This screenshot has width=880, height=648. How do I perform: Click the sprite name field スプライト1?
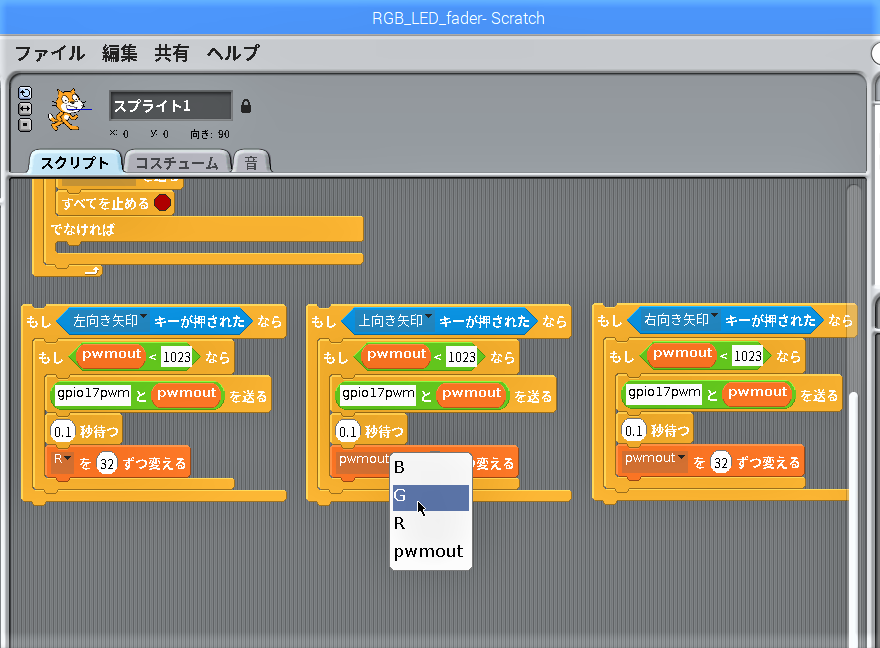coord(170,106)
